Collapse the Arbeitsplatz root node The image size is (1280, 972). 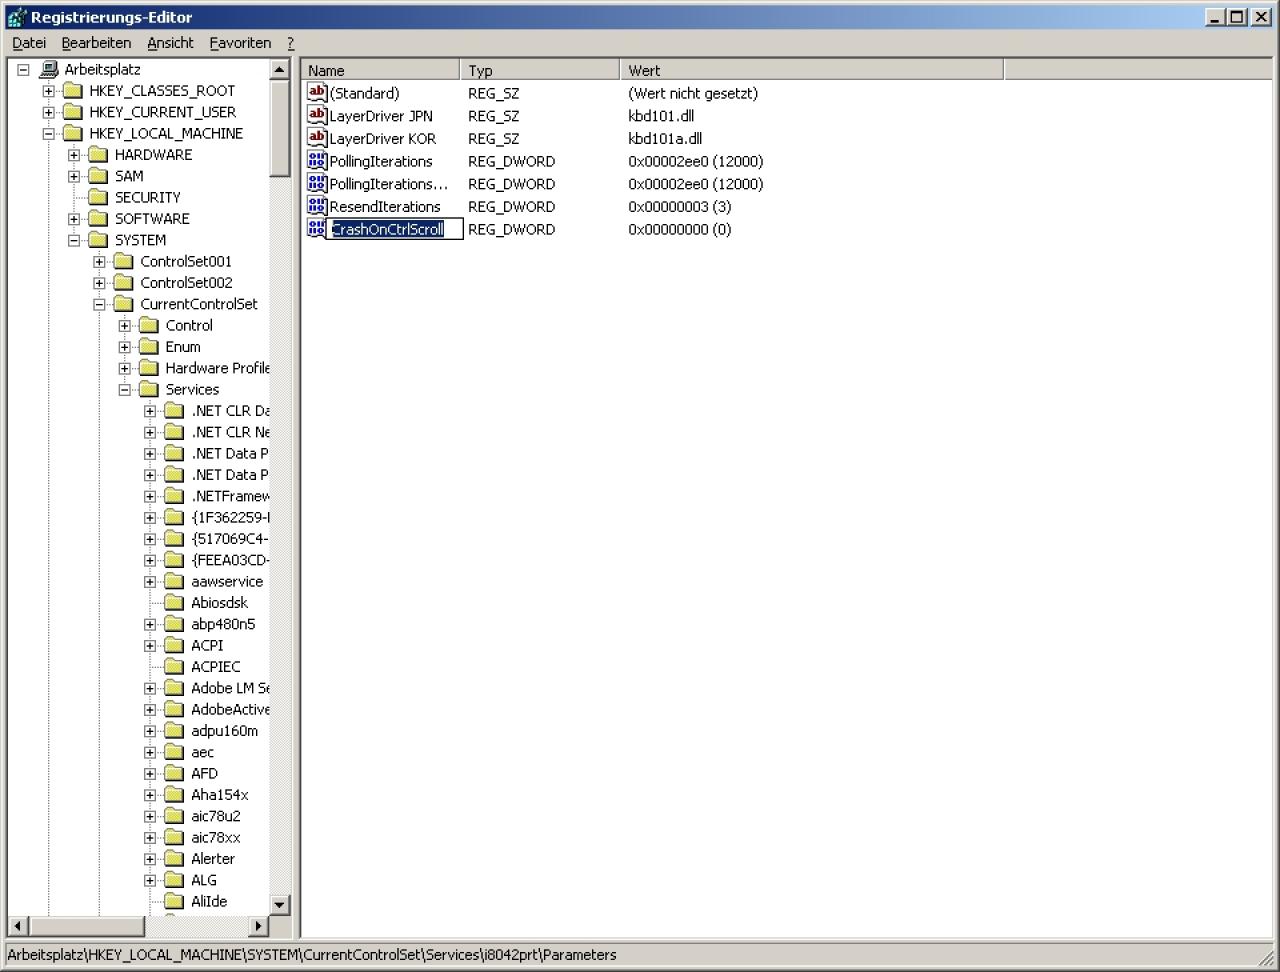tap(23, 70)
